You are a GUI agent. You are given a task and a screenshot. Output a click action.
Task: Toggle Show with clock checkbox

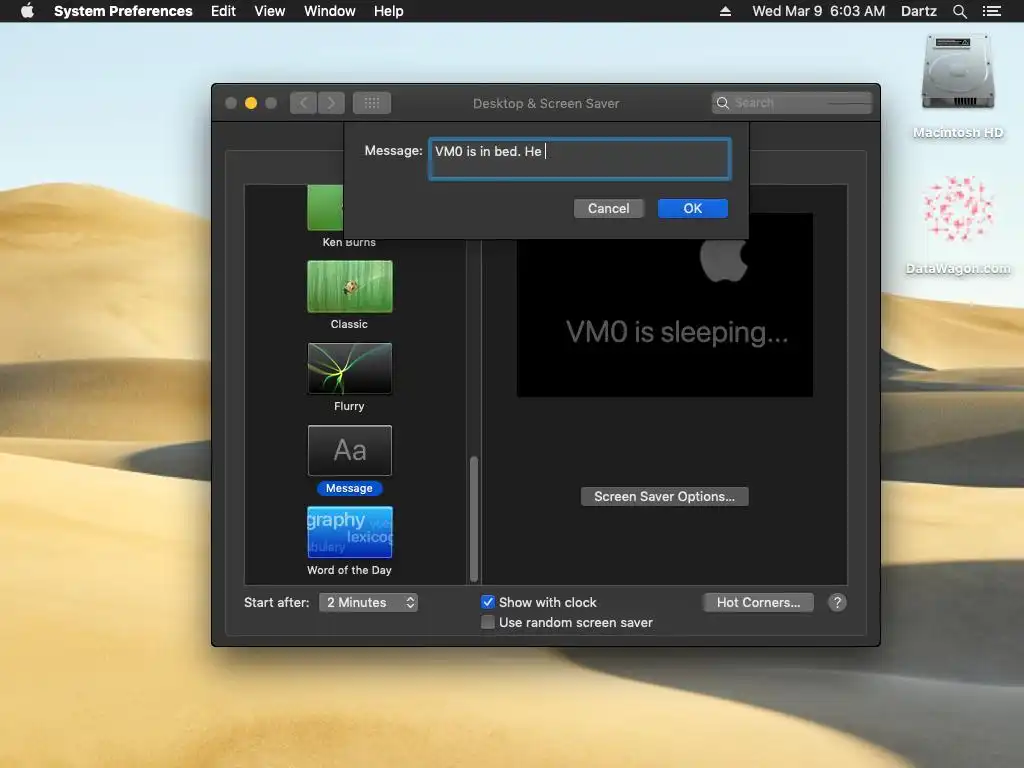488,602
